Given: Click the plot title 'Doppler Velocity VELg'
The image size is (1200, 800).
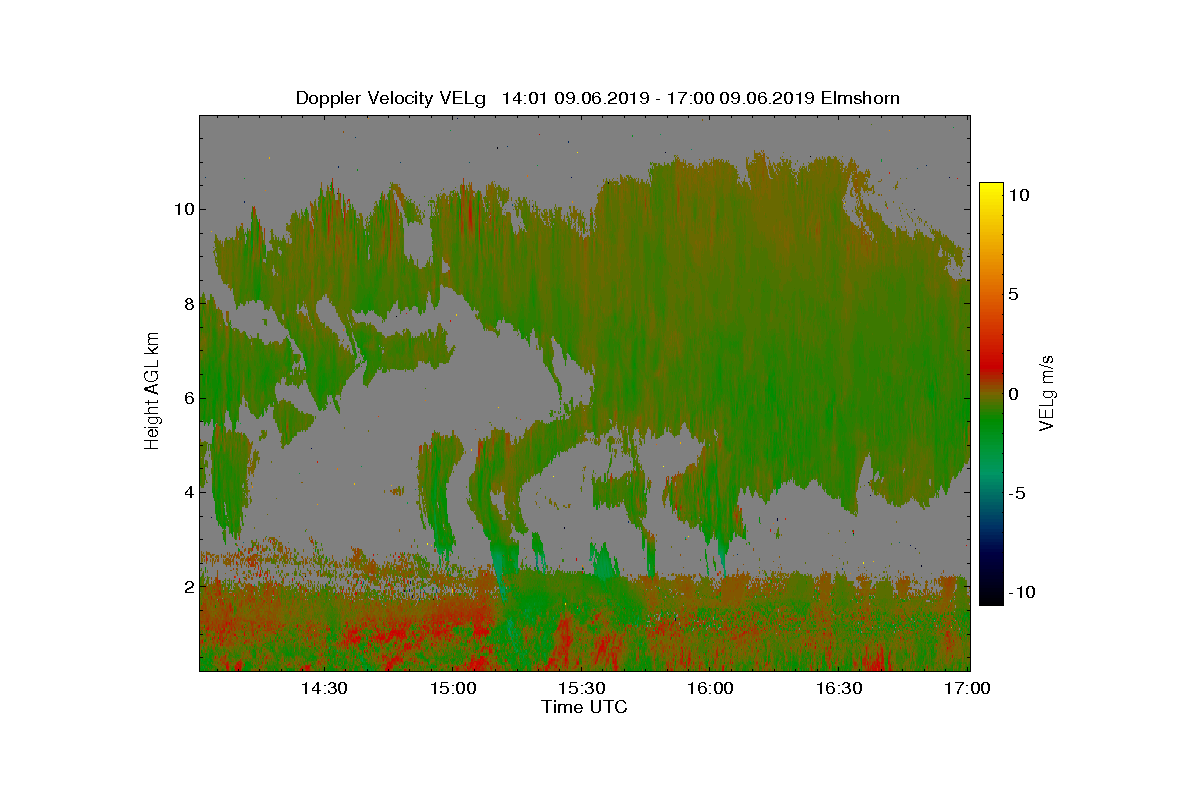Looking at the screenshot, I should (391, 98).
